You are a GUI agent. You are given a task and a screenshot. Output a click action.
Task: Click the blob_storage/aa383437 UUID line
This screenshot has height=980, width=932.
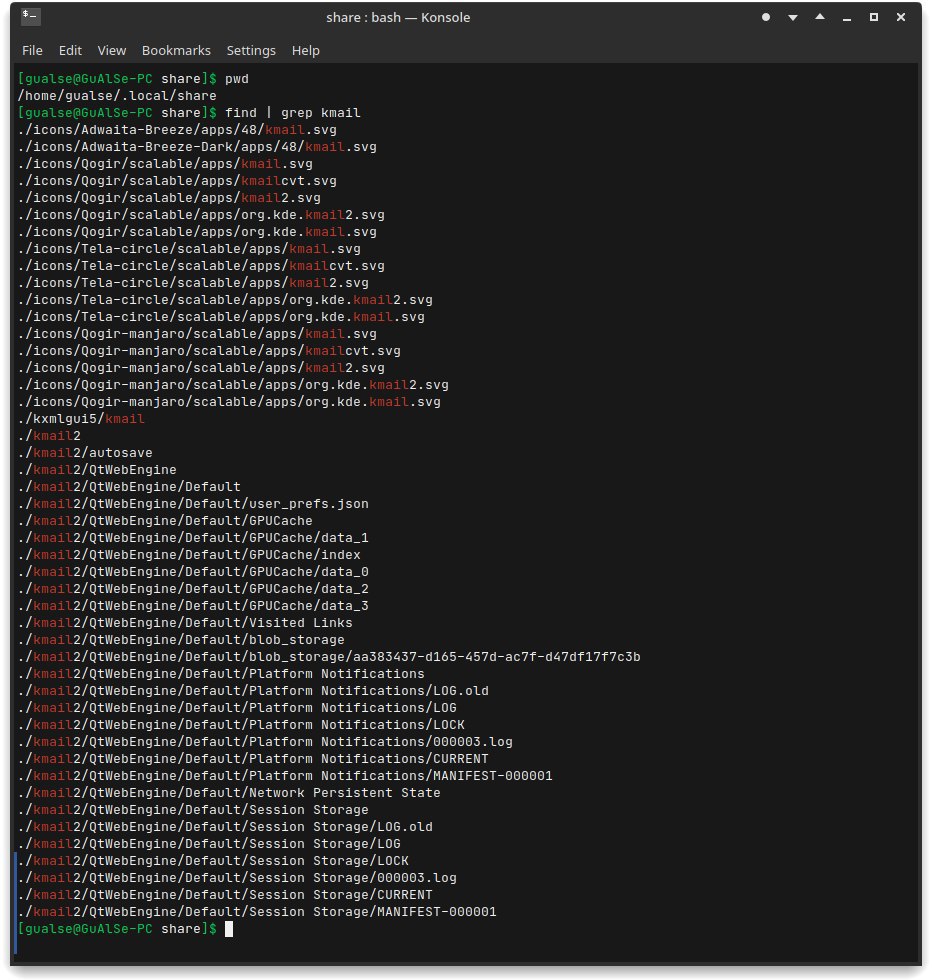pos(329,657)
